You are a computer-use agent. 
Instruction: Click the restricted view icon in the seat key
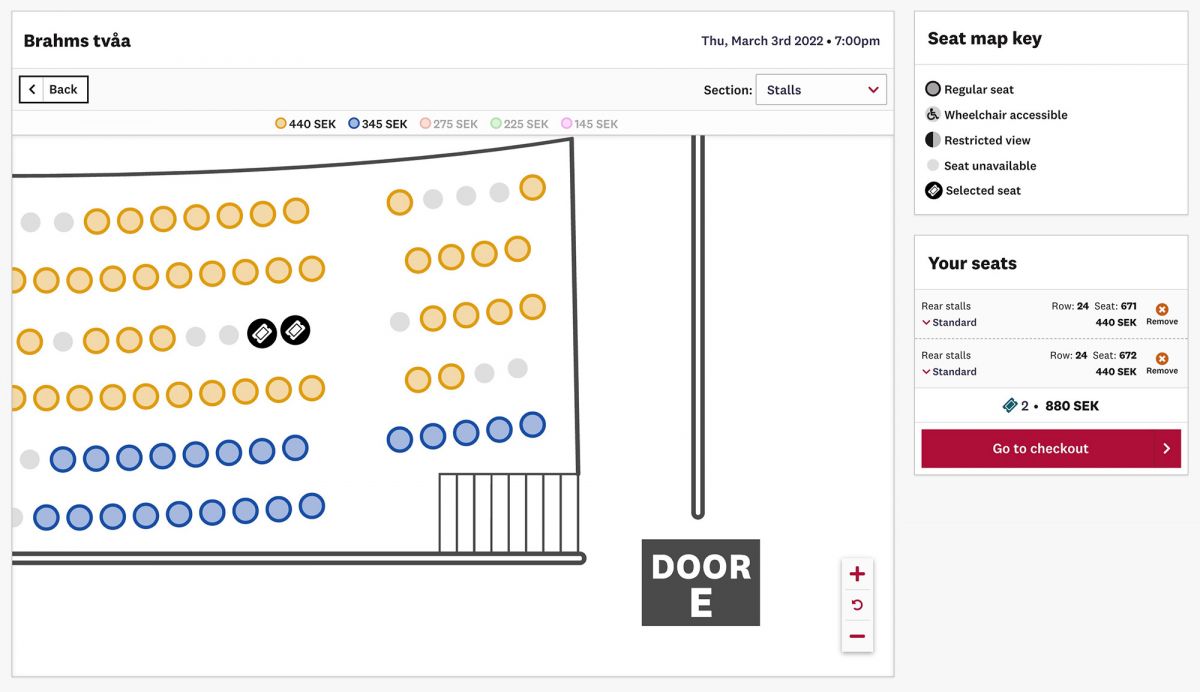point(931,140)
